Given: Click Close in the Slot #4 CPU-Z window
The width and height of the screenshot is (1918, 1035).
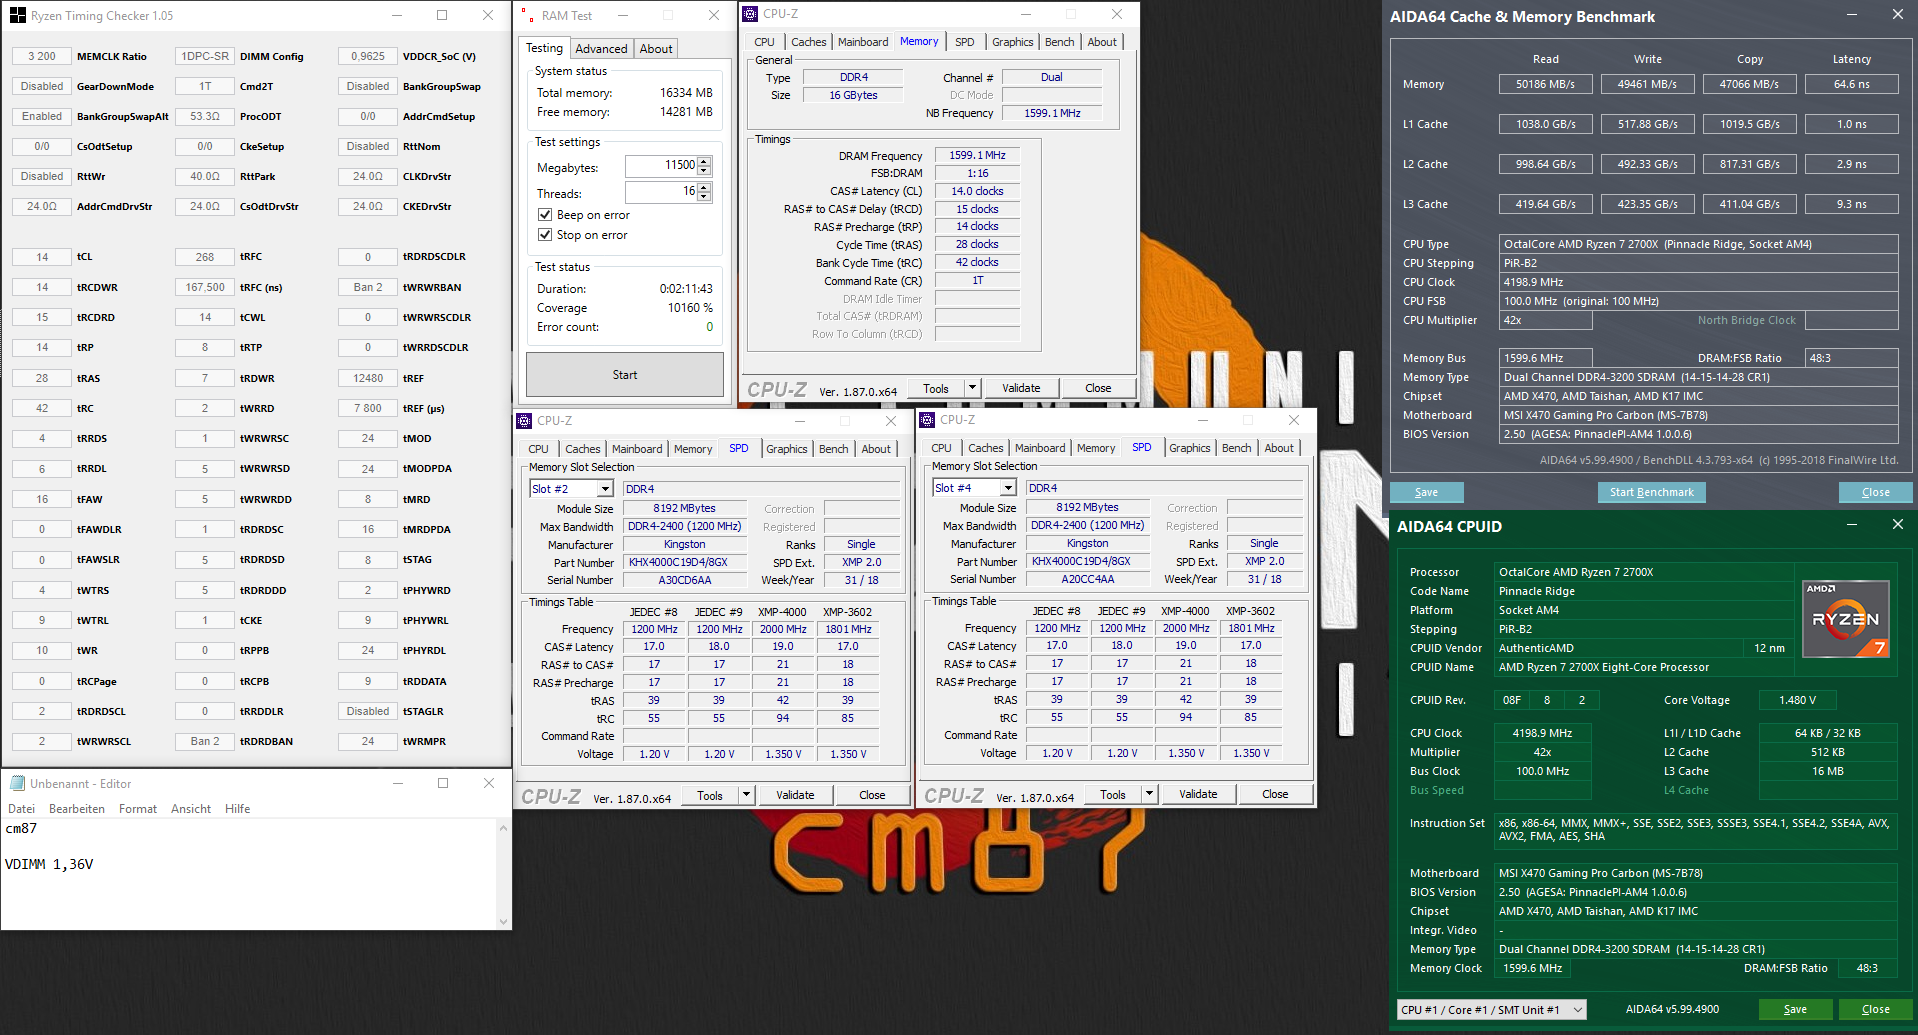Looking at the screenshot, I should pyautogui.click(x=1275, y=794).
